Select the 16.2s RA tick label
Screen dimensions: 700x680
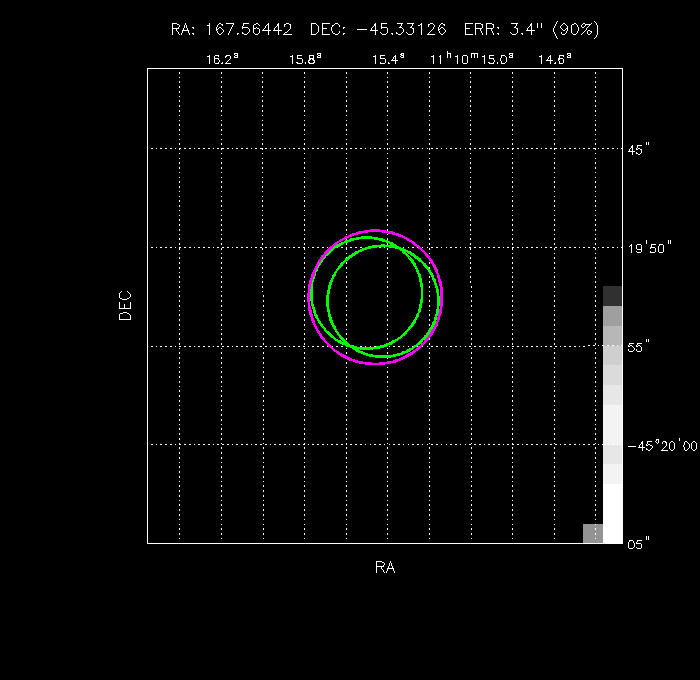pos(221,59)
